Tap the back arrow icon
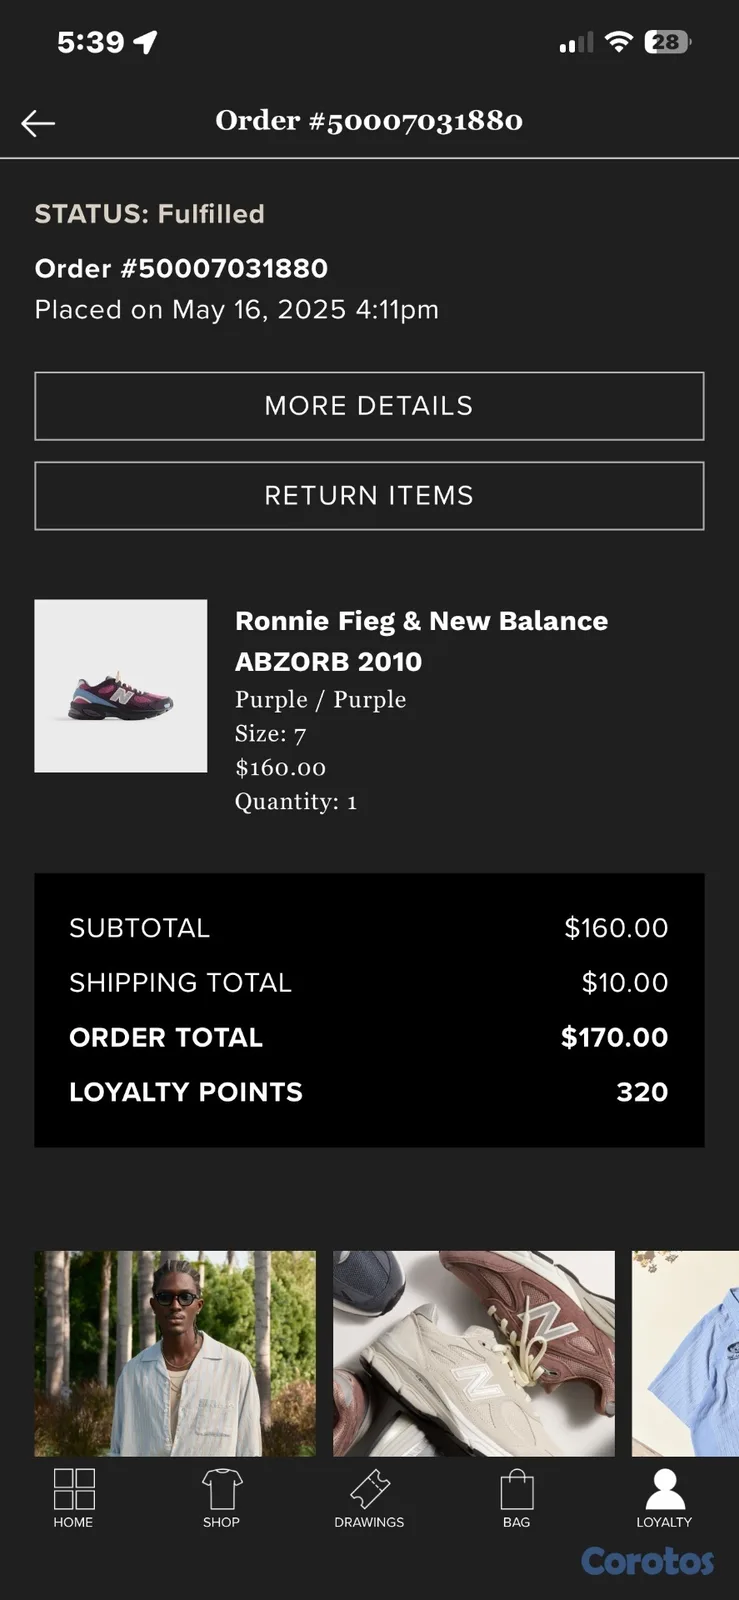This screenshot has height=1600, width=739. tap(38, 123)
